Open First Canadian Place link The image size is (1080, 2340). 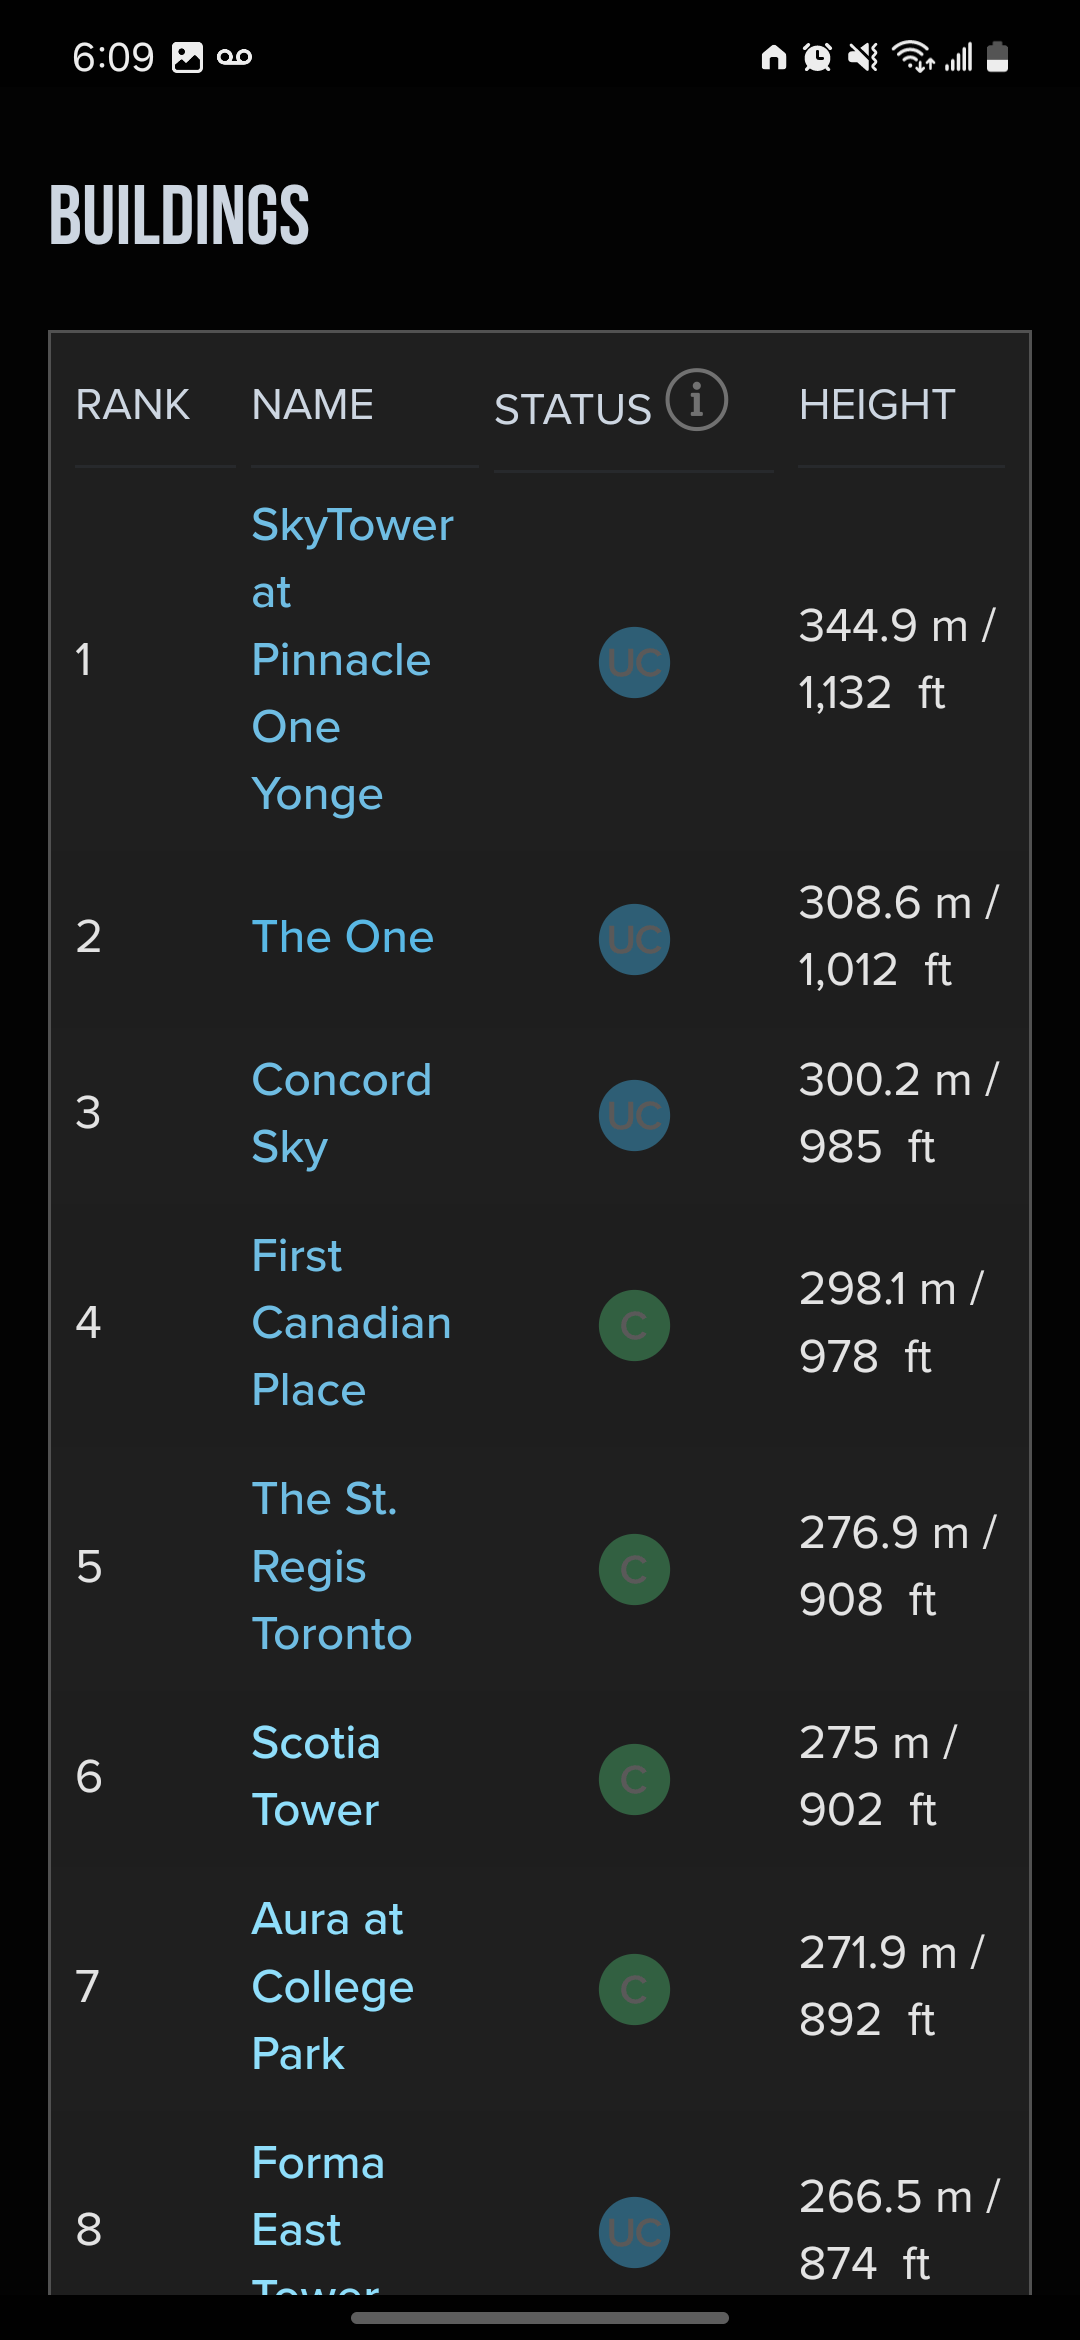pos(350,1322)
